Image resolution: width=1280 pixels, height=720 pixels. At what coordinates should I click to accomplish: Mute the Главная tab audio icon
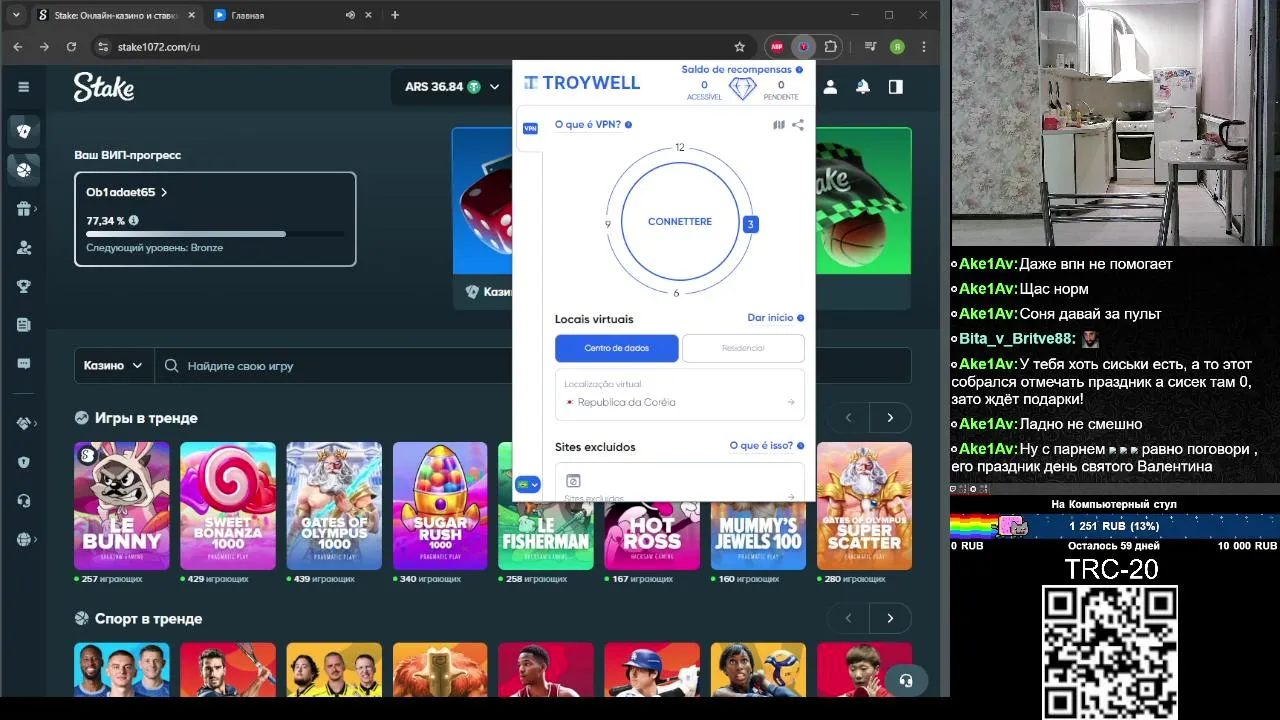tap(350, 15)
